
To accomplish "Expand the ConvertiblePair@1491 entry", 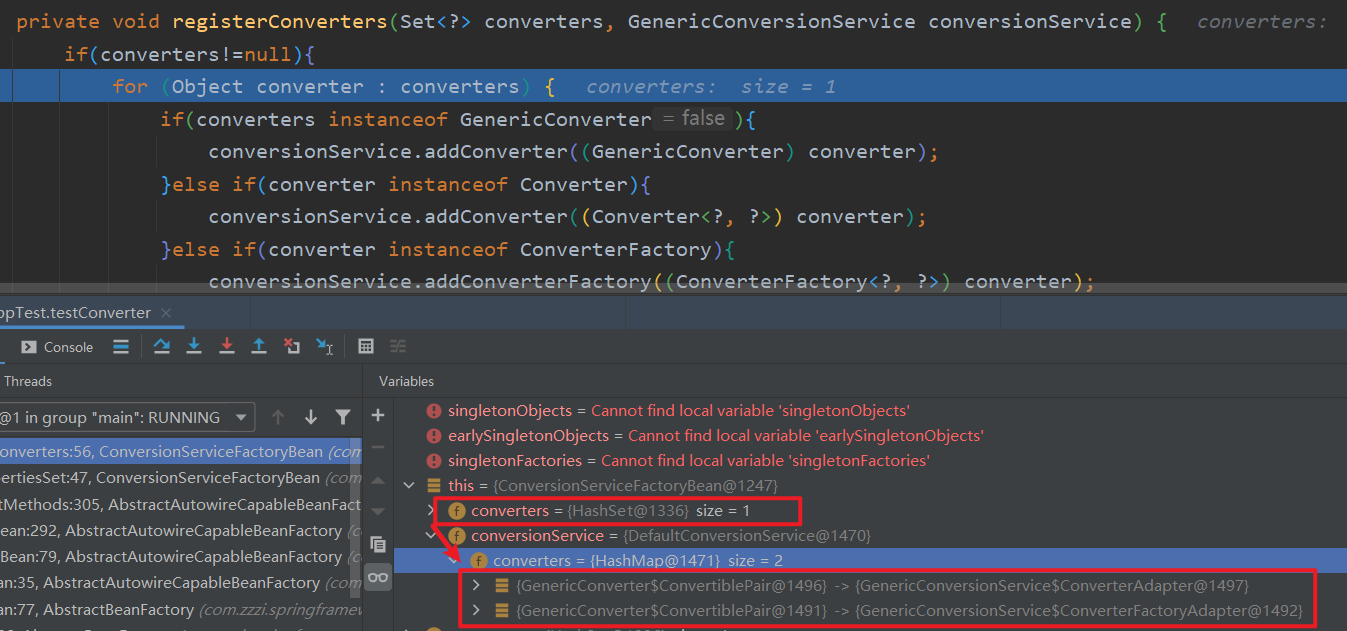I will coord(476,610).
